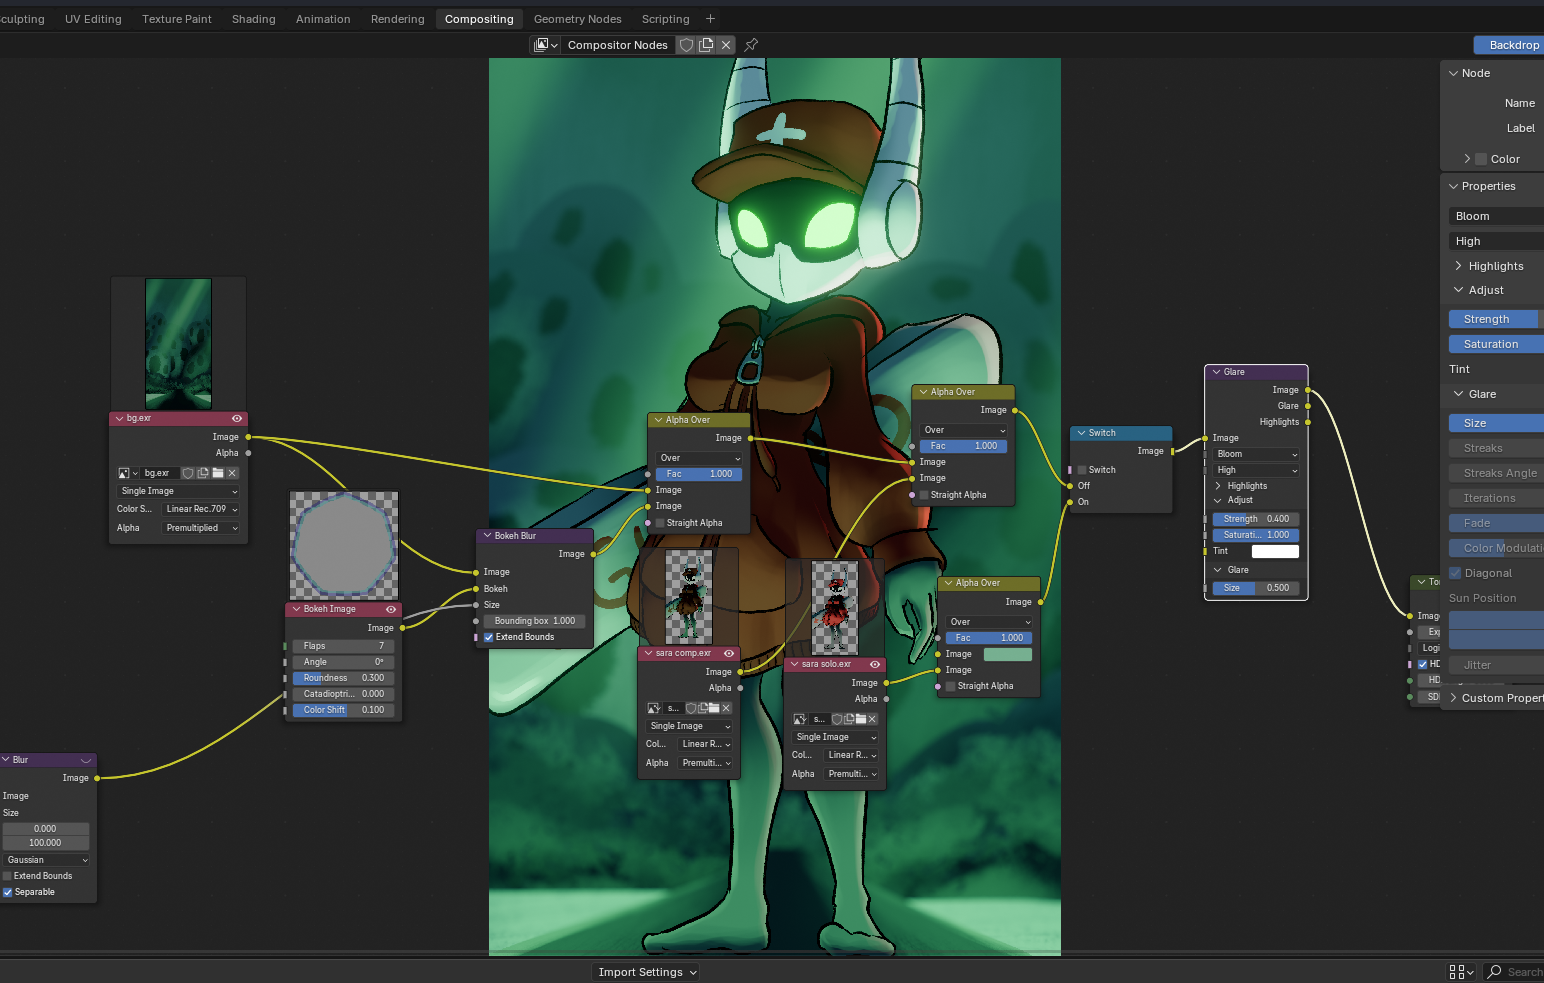Image resolution: width=1544 pixels, height=983 pixels.
Task: Click the Glare output socket on Glare node
Action: pyautogui.click(x=1308, y=406)
